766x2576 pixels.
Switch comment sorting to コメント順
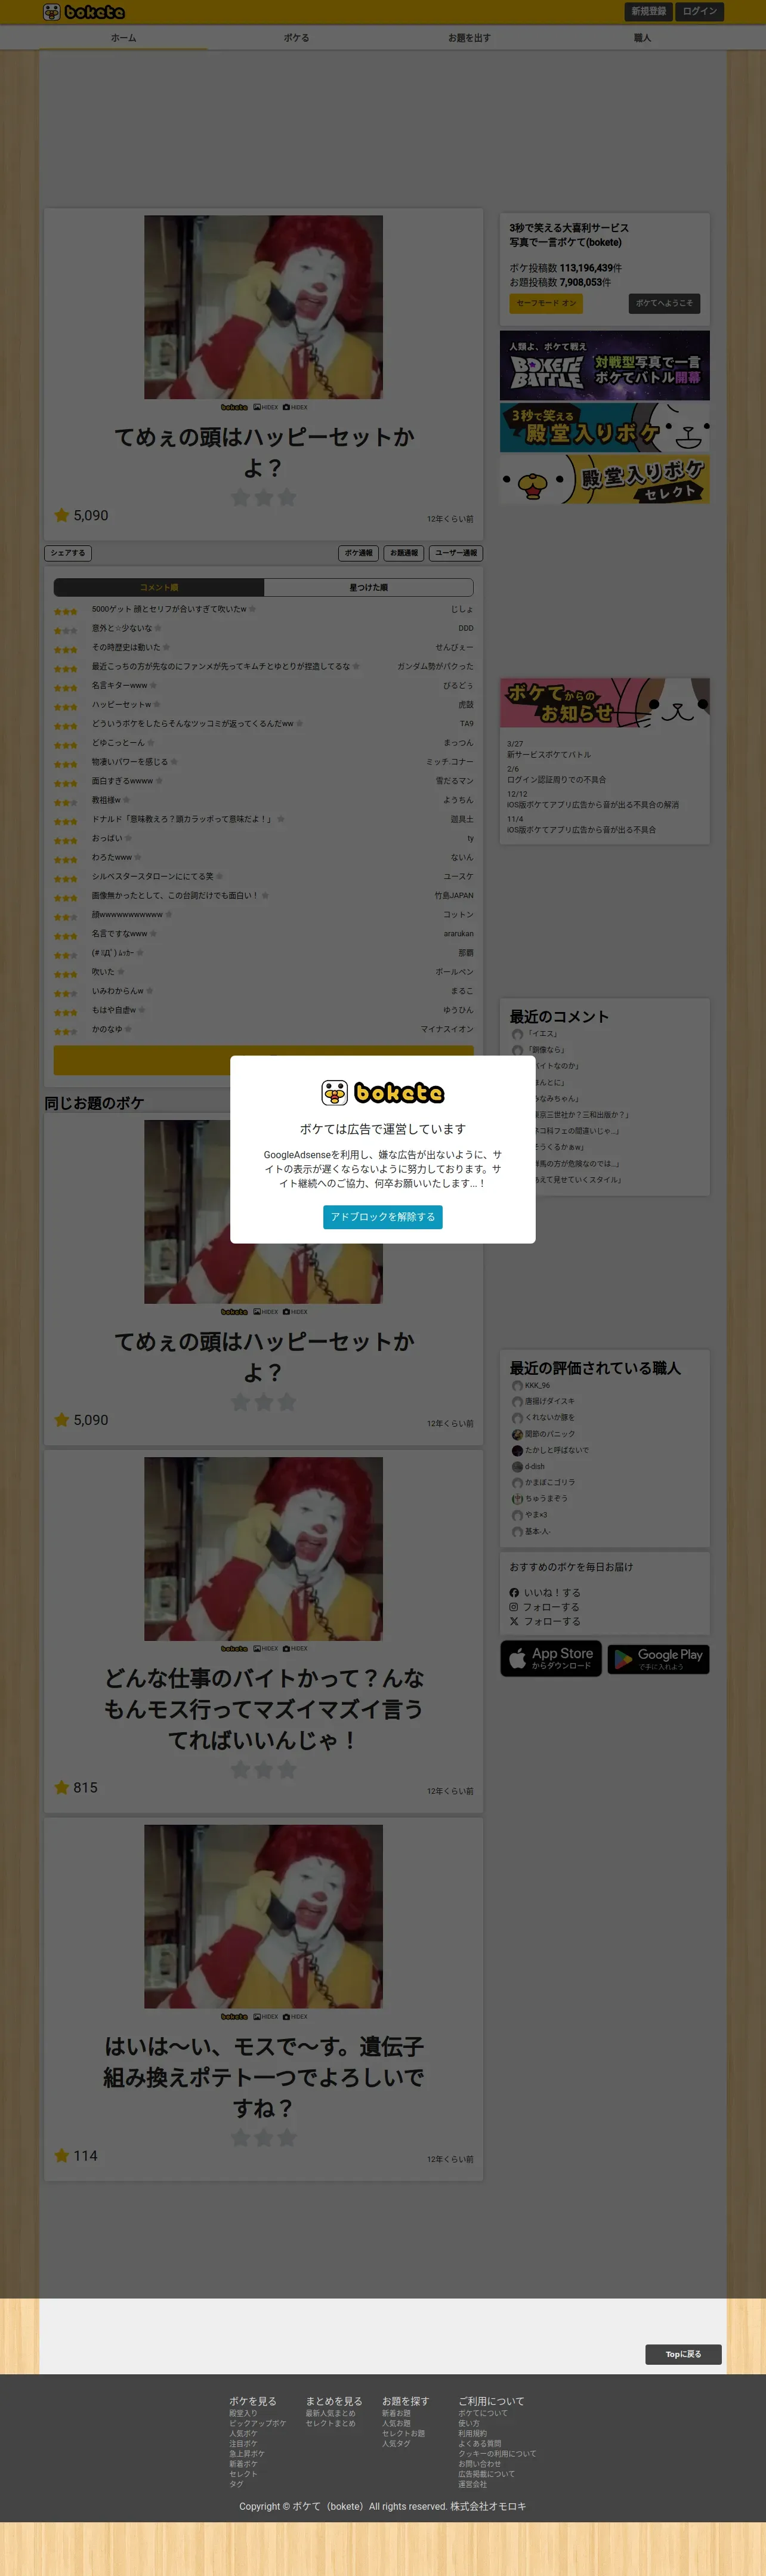(159, 587)
